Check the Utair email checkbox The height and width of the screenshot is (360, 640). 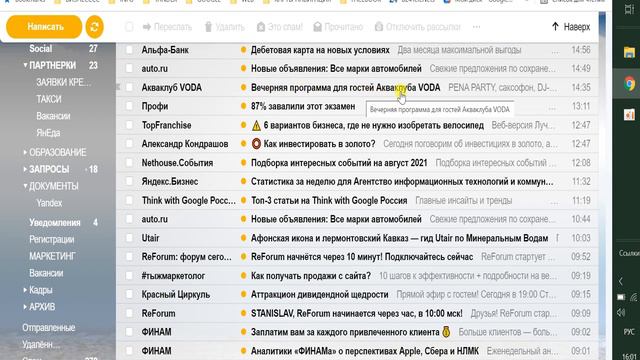129,238
